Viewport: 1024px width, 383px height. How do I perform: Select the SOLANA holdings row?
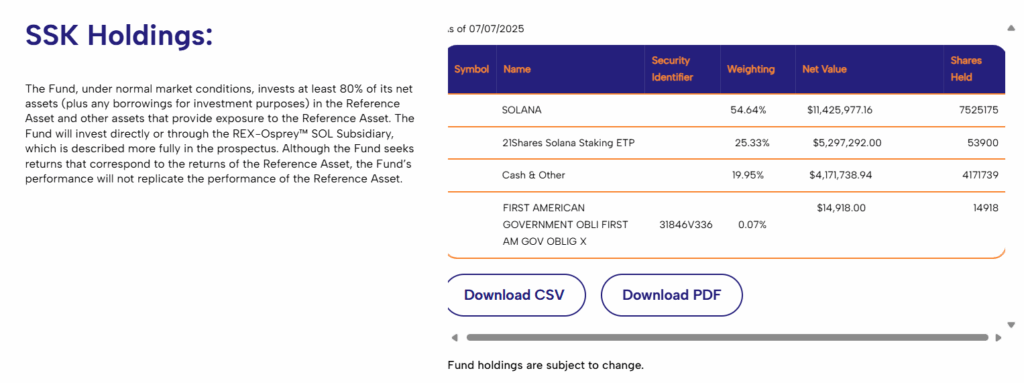click(x=726, y=110)
